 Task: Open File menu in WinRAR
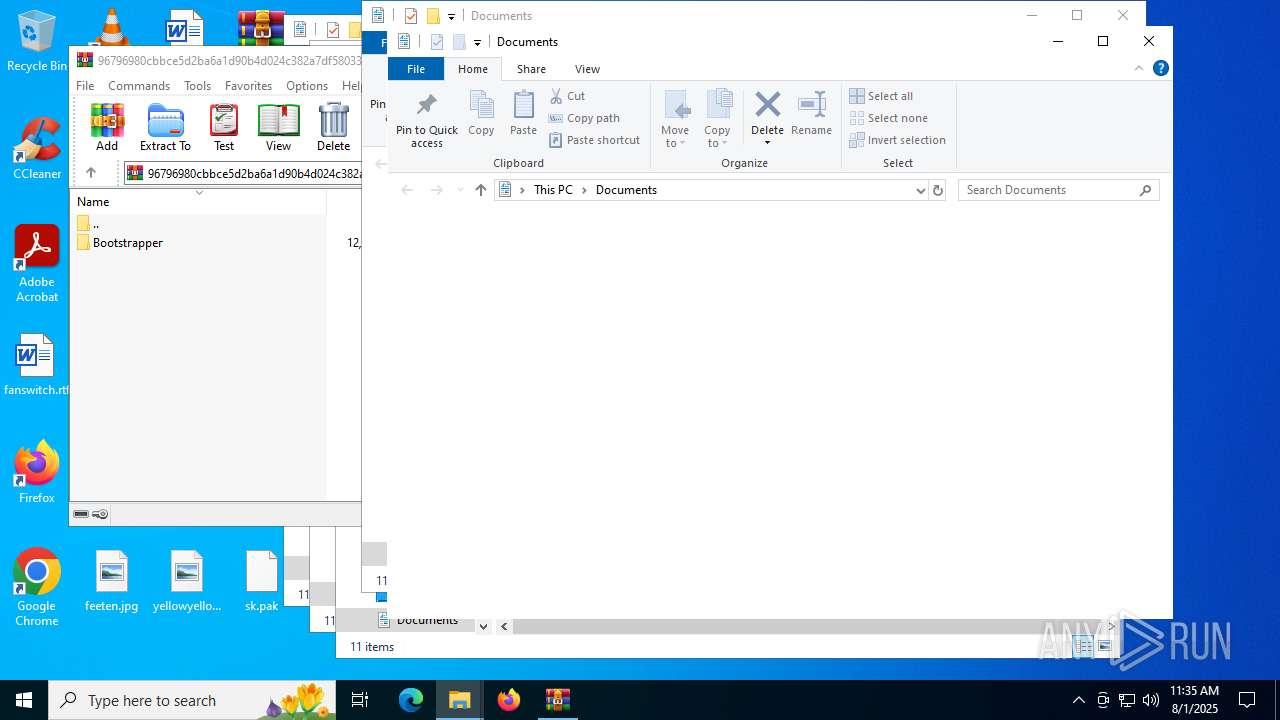85,86
